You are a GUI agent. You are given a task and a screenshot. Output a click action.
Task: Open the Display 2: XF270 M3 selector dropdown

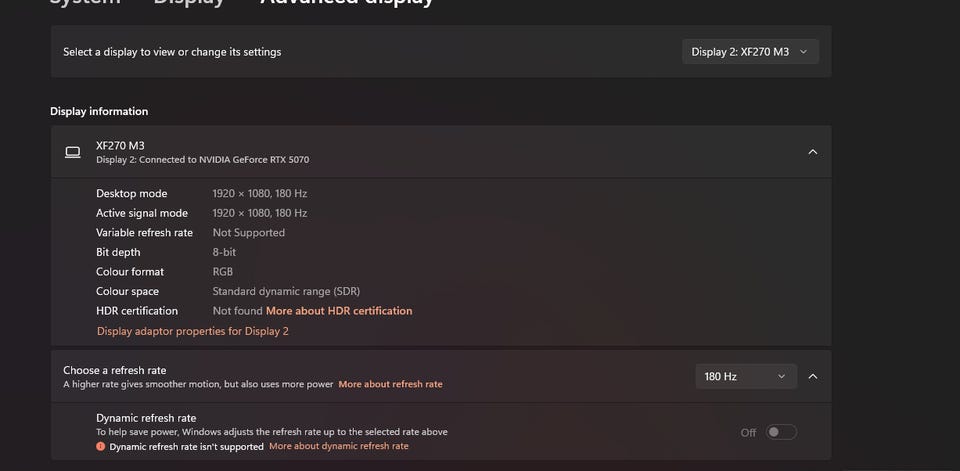coord(750,52)
